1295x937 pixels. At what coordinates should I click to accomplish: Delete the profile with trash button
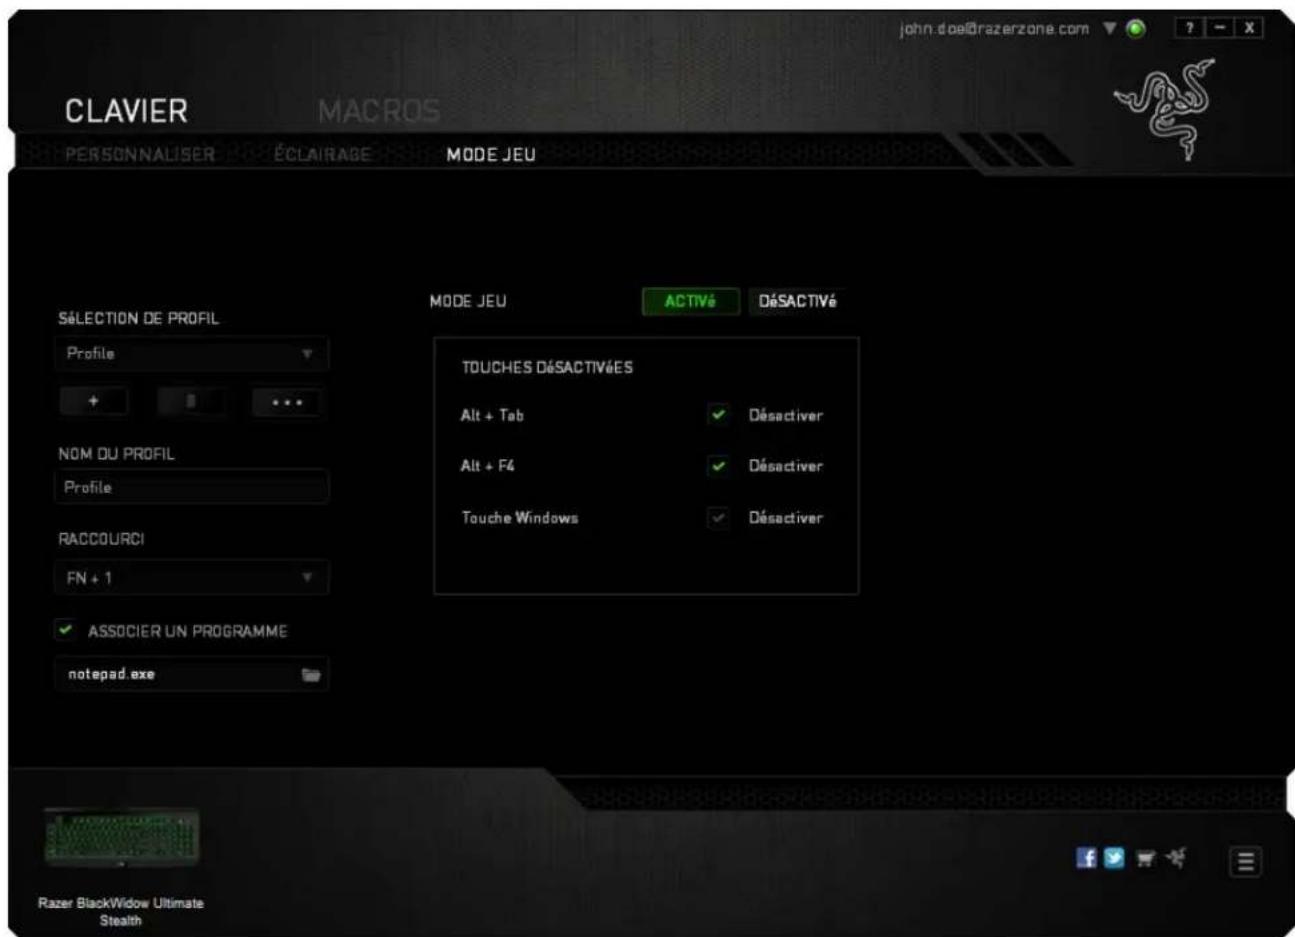tap(190, 401)
